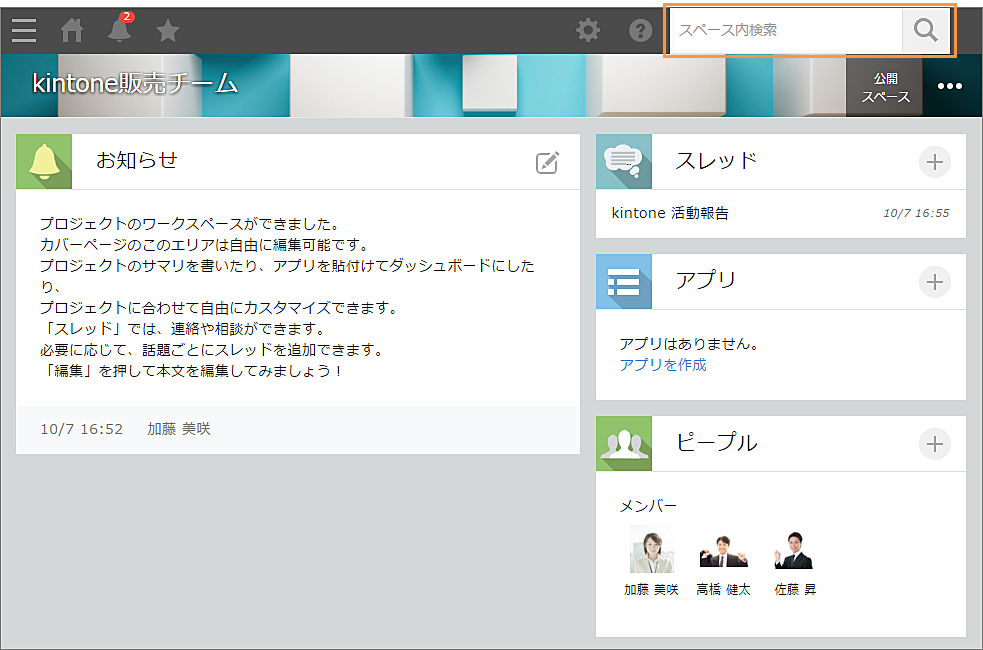Click the ピープル section heading

[717, 443]
